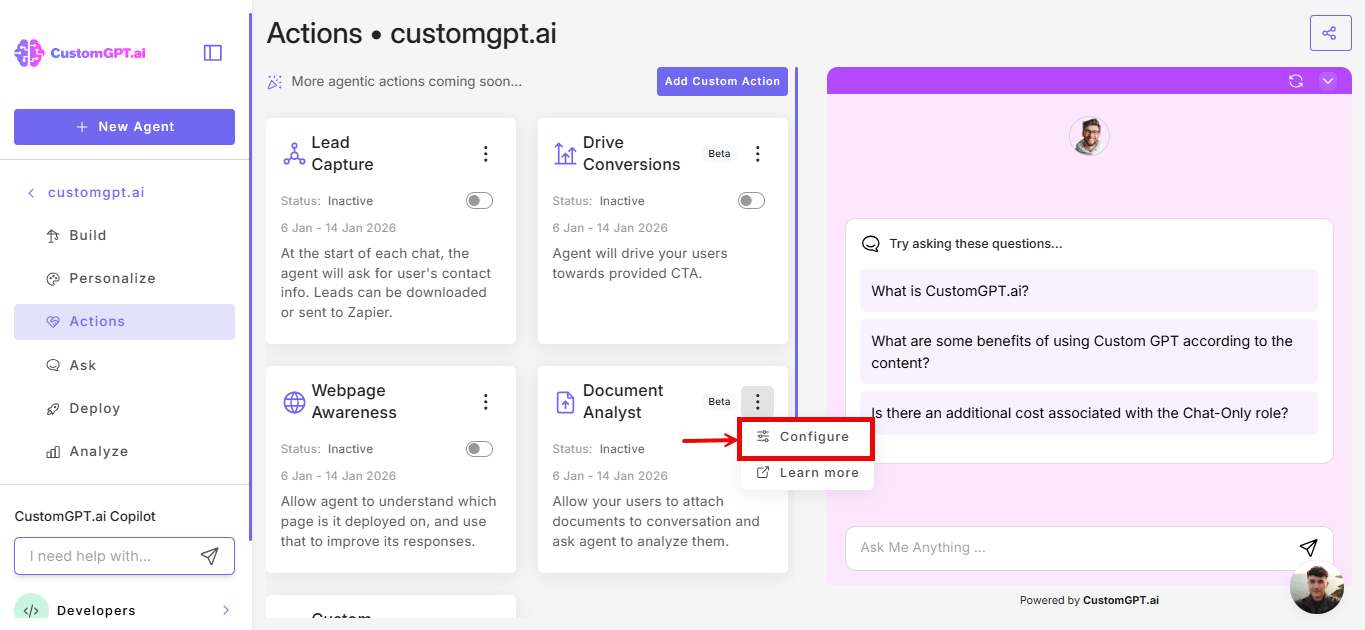The height and width of the screenshot is (630, 1365).
Task: Expand the Developers menu arrow
Action: point(226,611)
